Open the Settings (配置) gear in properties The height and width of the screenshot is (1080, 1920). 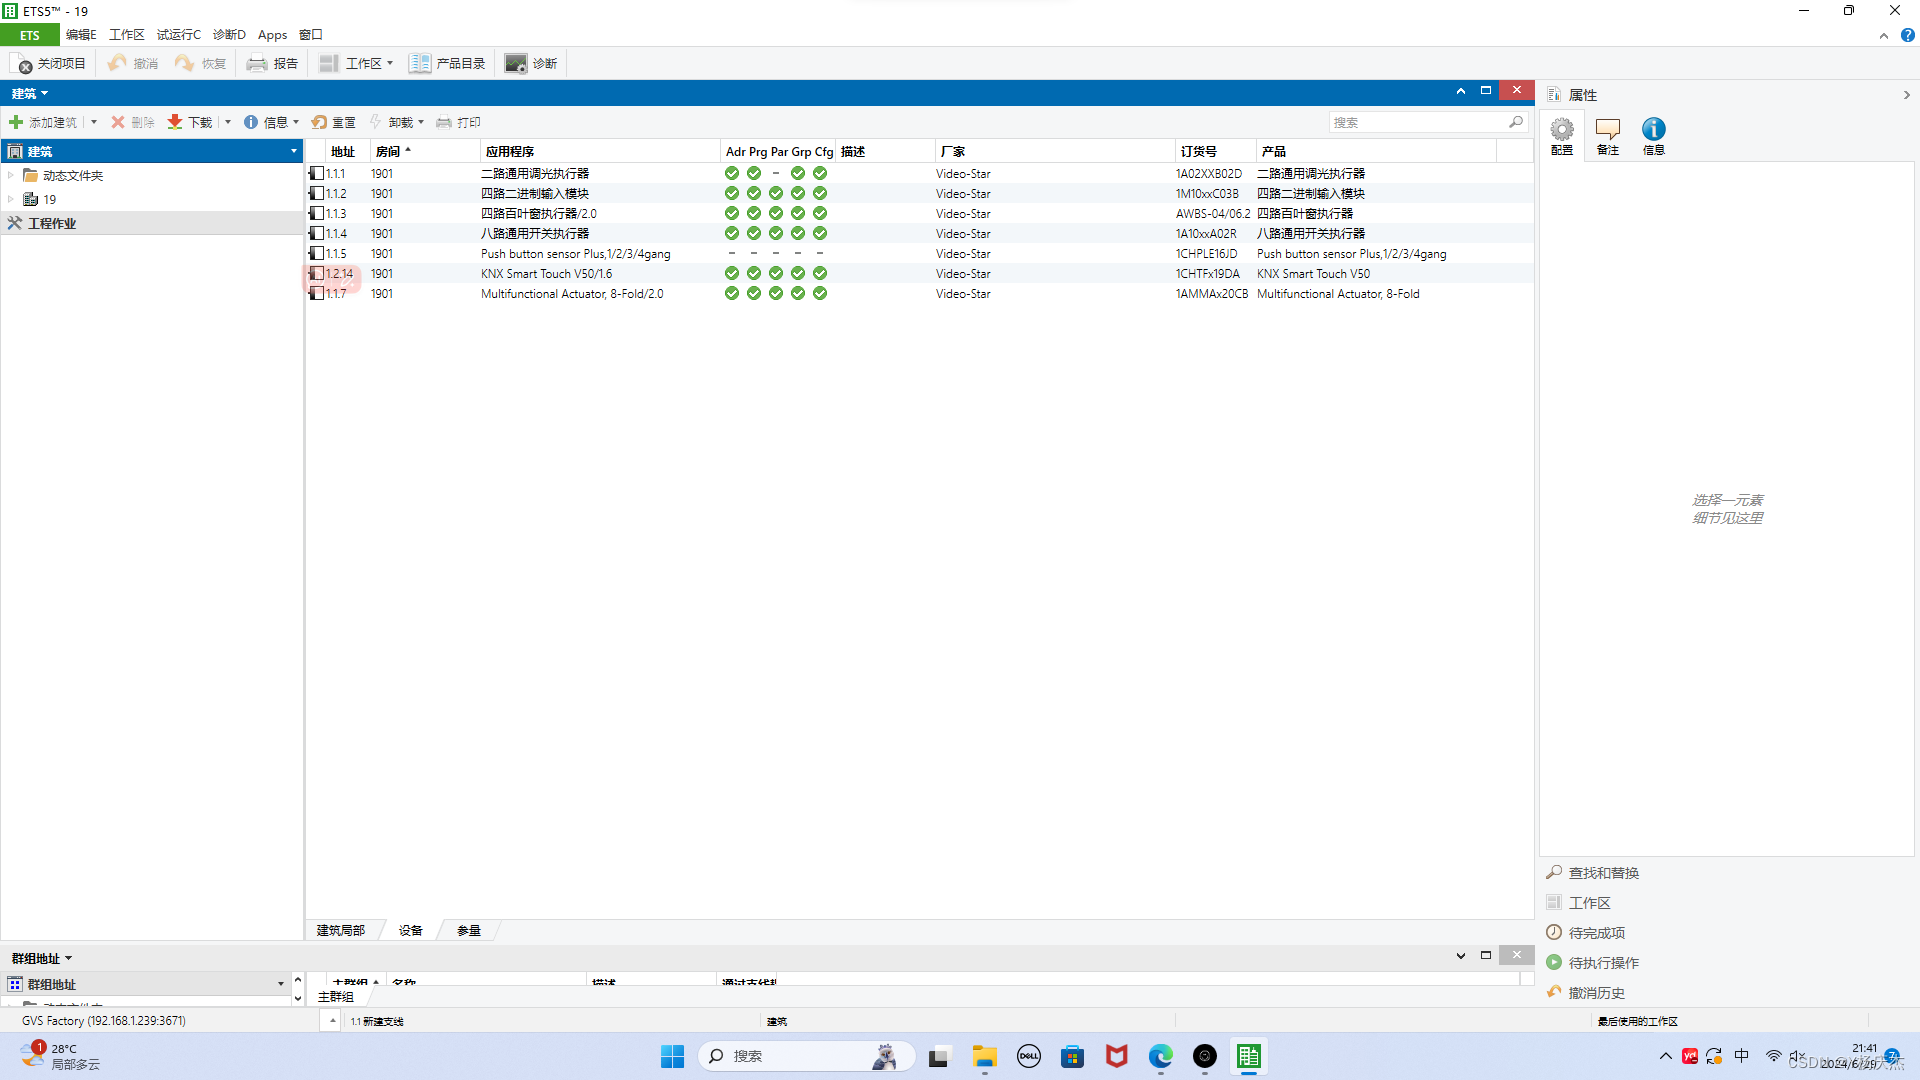pyautogui.click(x=1561, y=130)
